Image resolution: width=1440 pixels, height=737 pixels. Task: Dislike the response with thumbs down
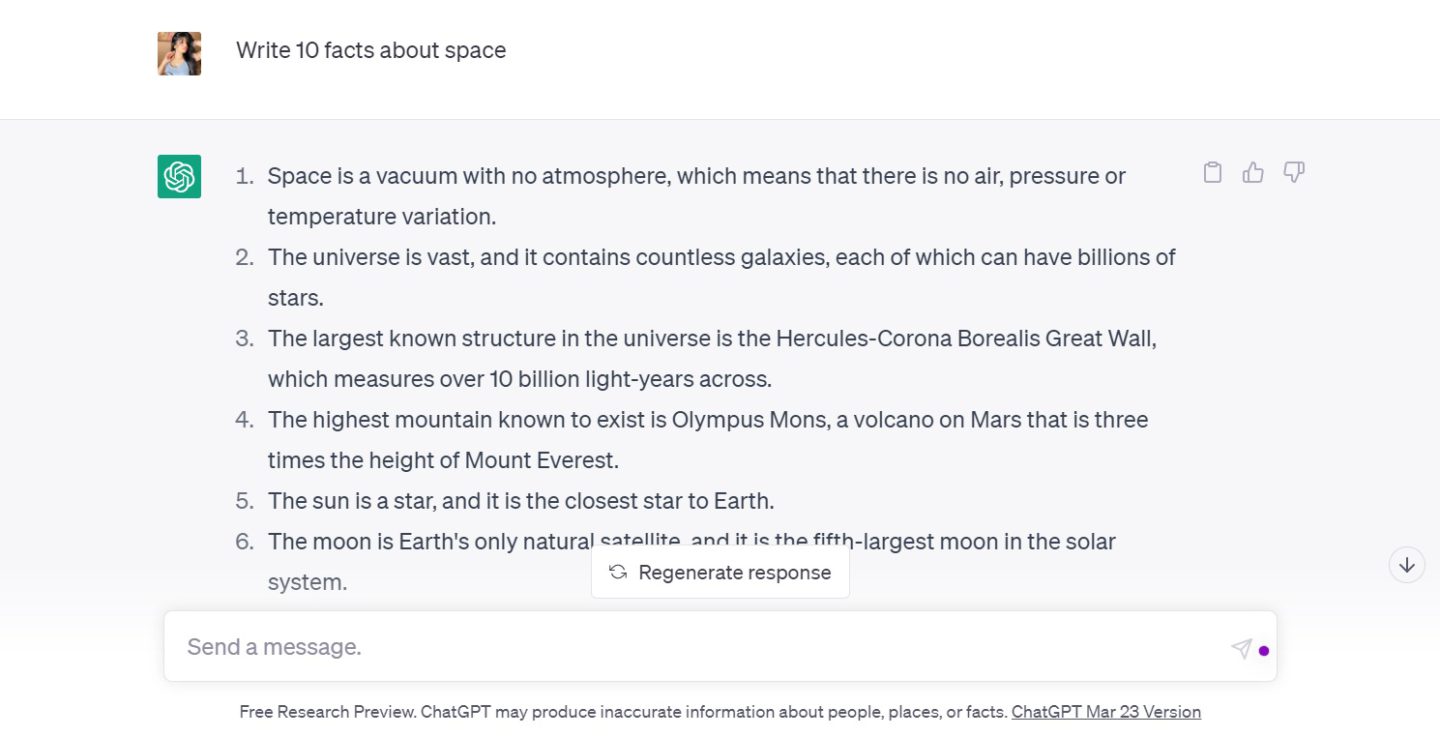[x=1294, y=173]
